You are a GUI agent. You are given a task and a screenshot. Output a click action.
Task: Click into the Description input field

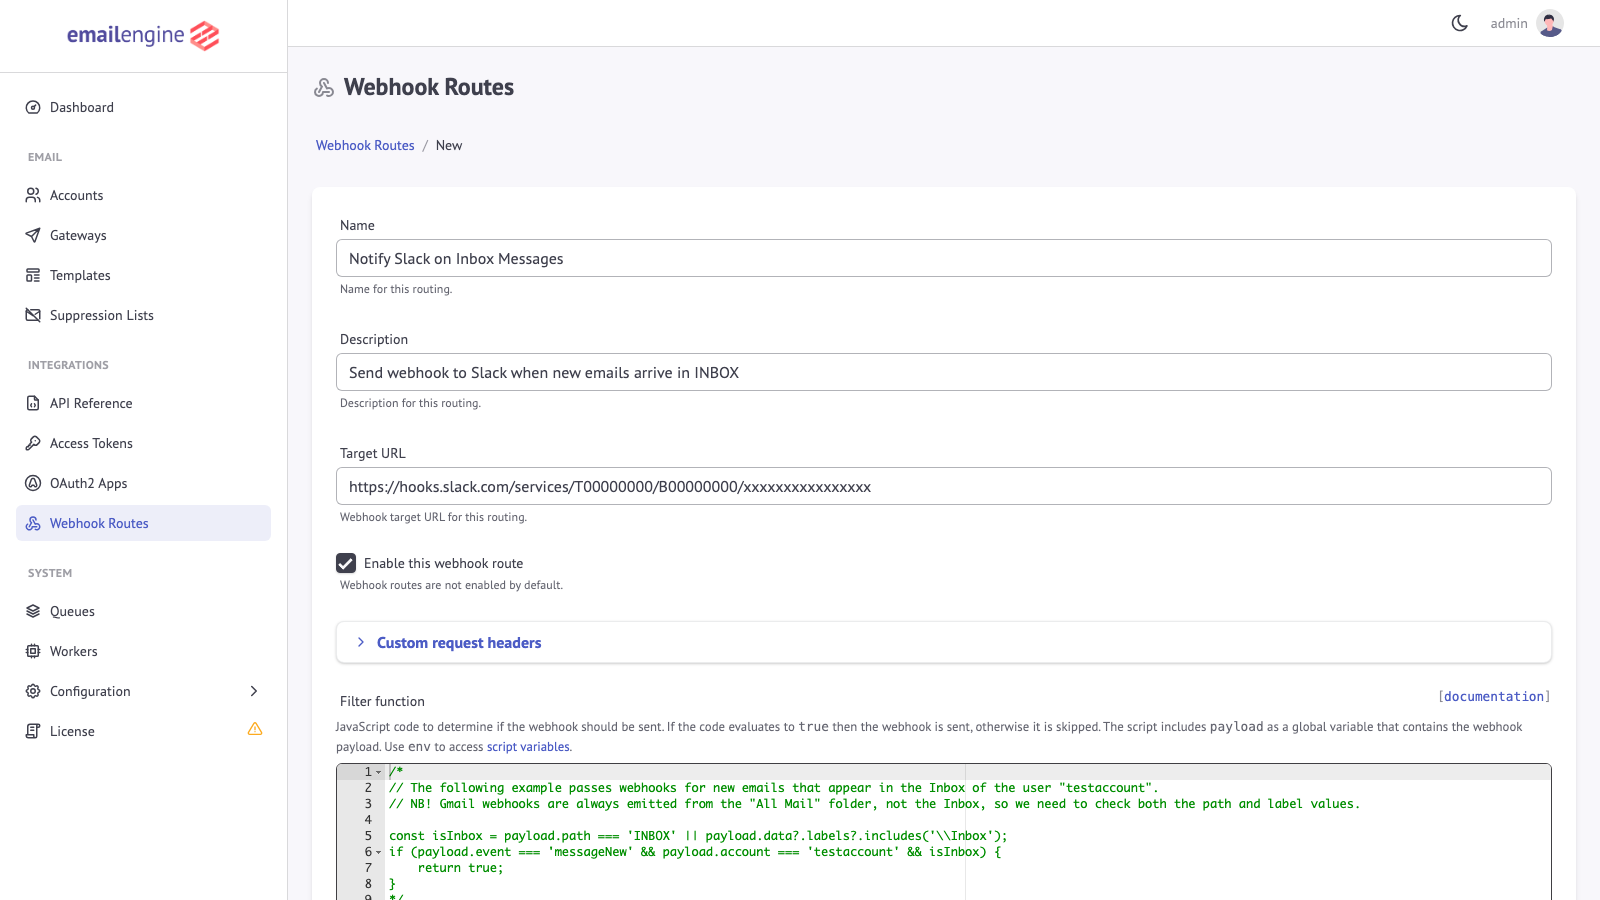(943, 372)
